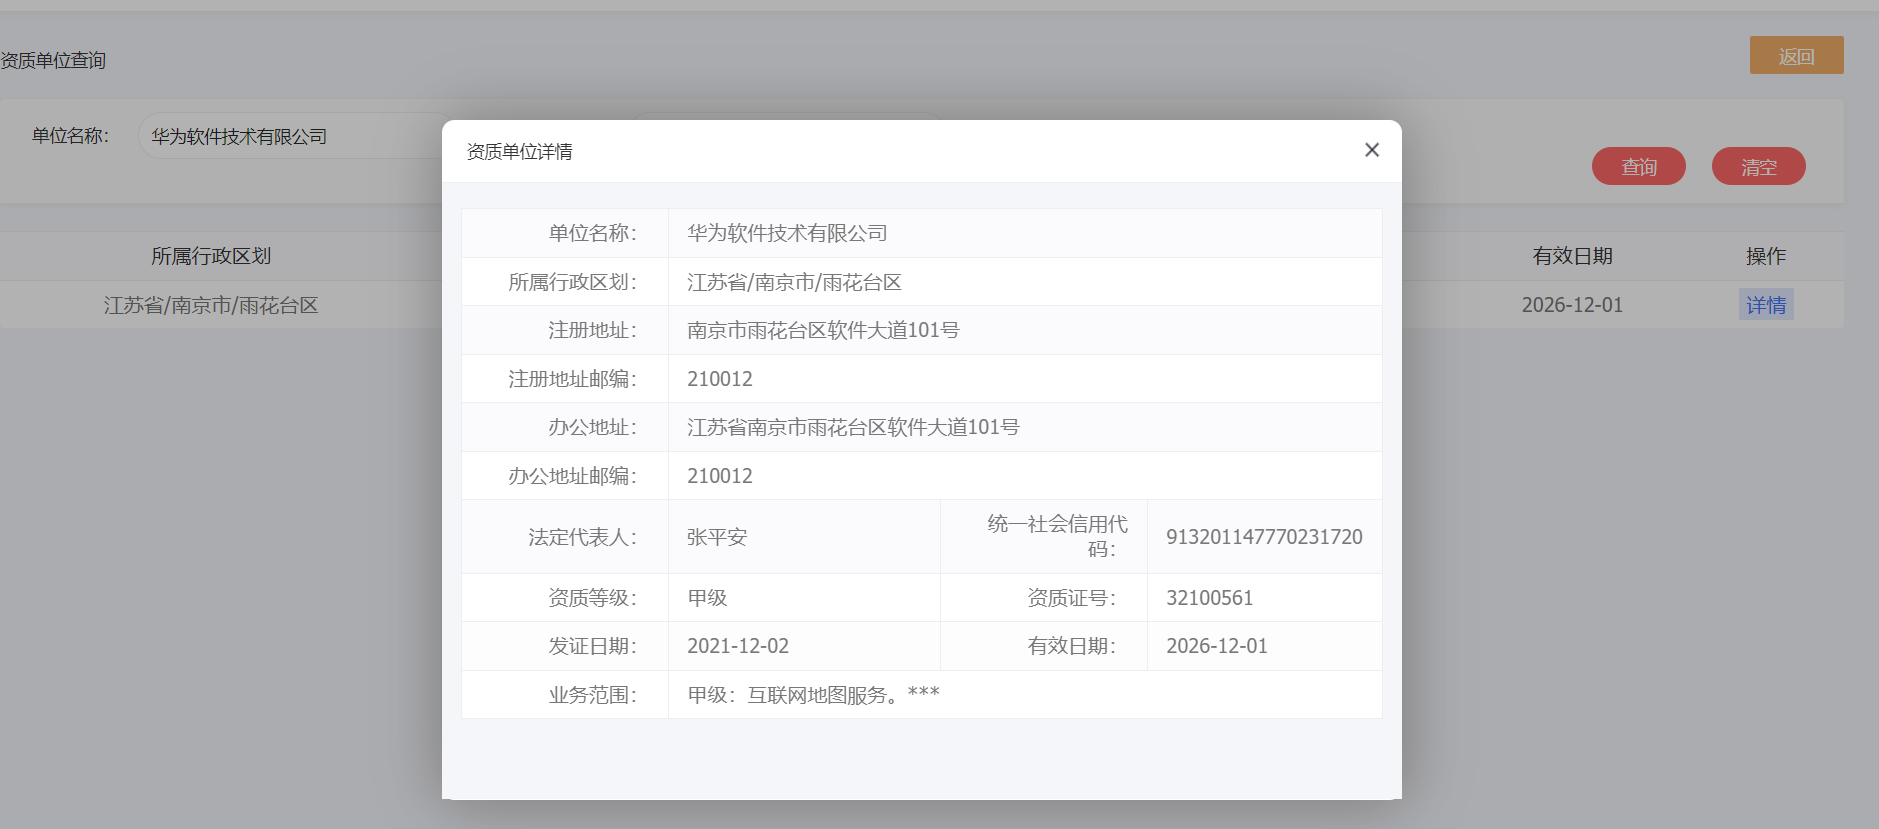Select office address 江苏省南京市雨花台区软件大道101号
Screen dimensions: 1879x829
click(853, 427)
